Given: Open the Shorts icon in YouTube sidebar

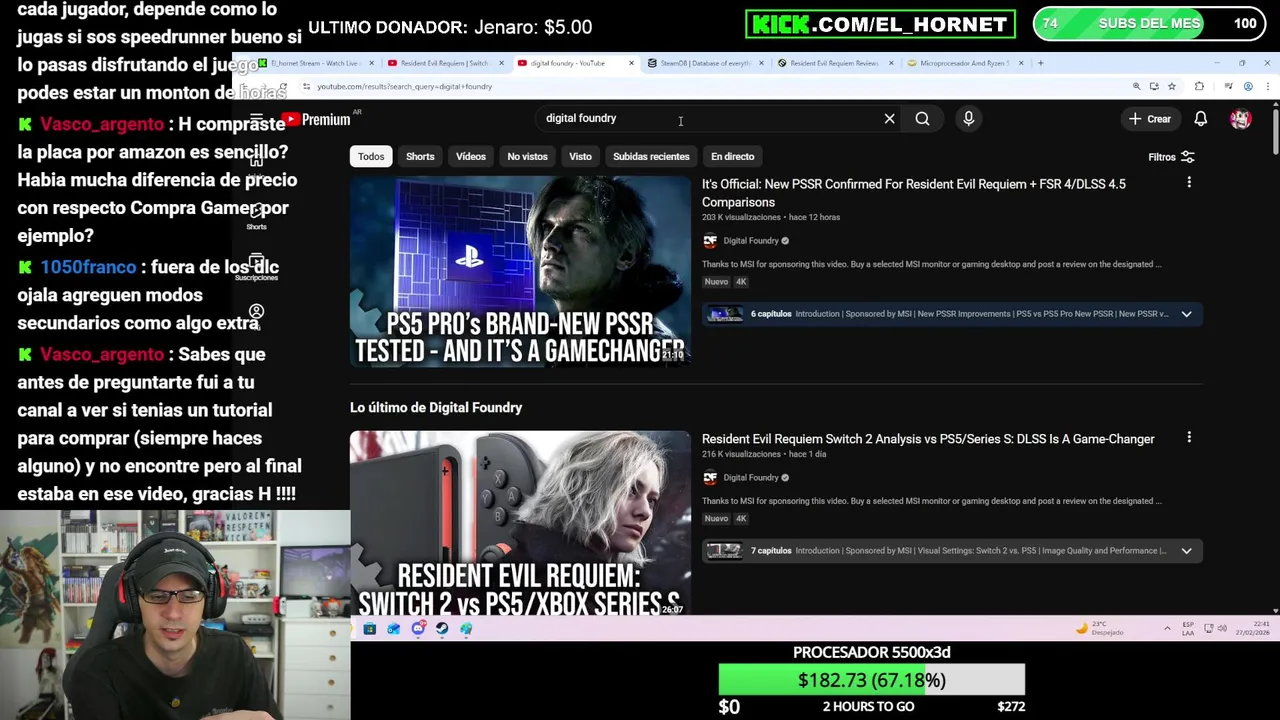Looking at the screenshot, I should pos(256,215).
